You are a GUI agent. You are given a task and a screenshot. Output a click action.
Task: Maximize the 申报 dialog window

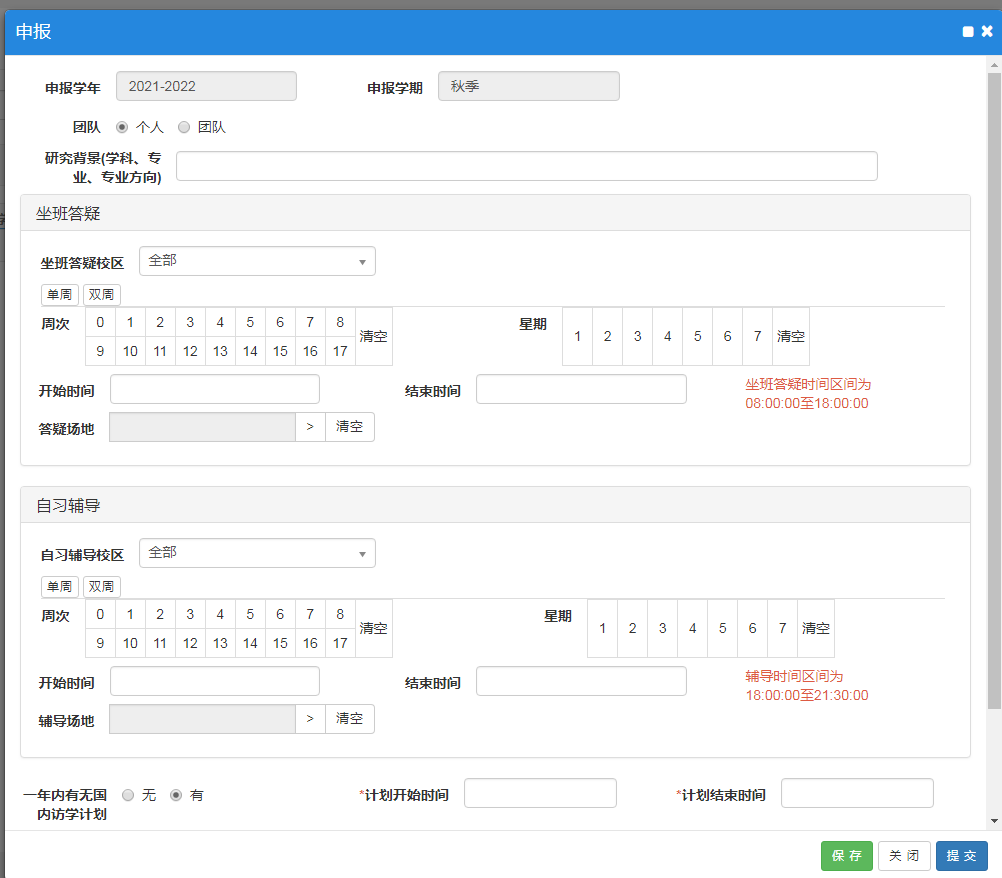click(968, 32)
